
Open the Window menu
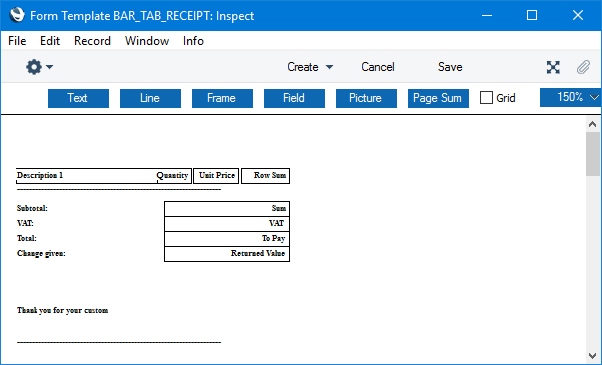(x=147, y=41)
